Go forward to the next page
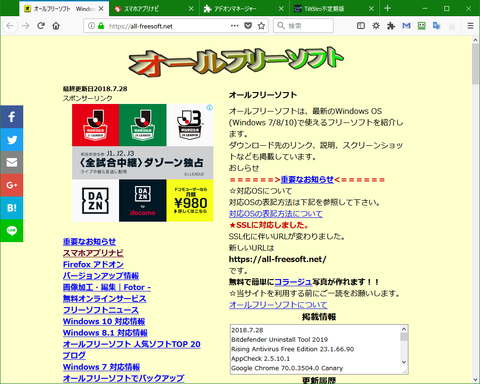This screenshot has height=384, width=480. click(26, 26)
